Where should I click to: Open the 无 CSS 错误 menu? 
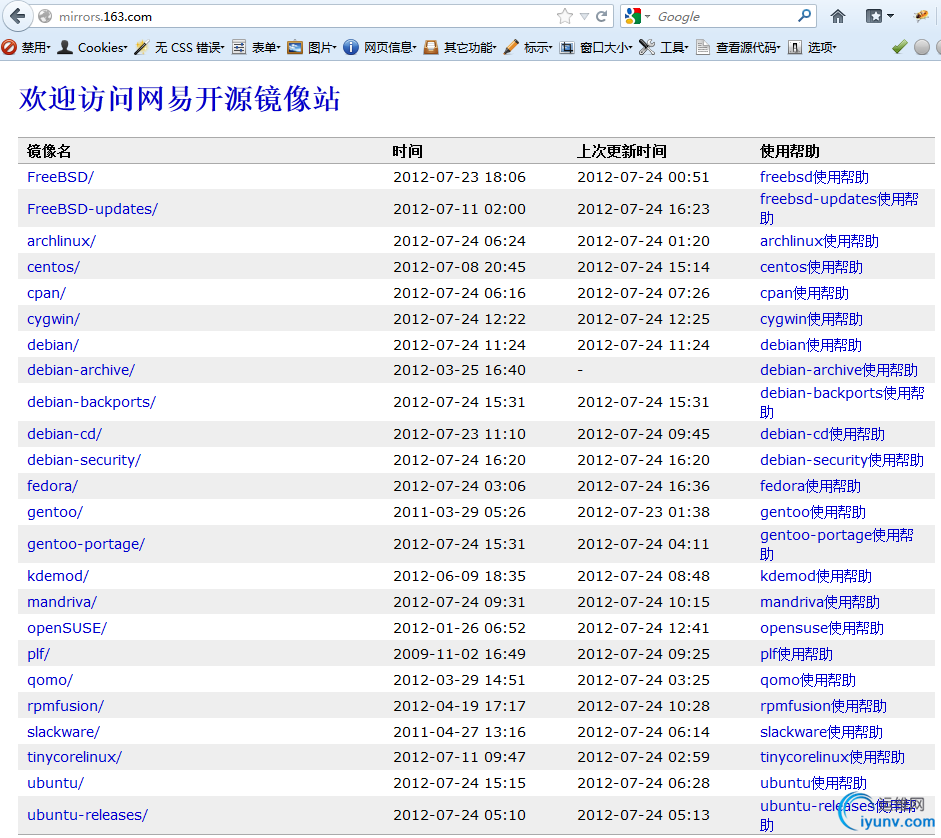[179, 47]
